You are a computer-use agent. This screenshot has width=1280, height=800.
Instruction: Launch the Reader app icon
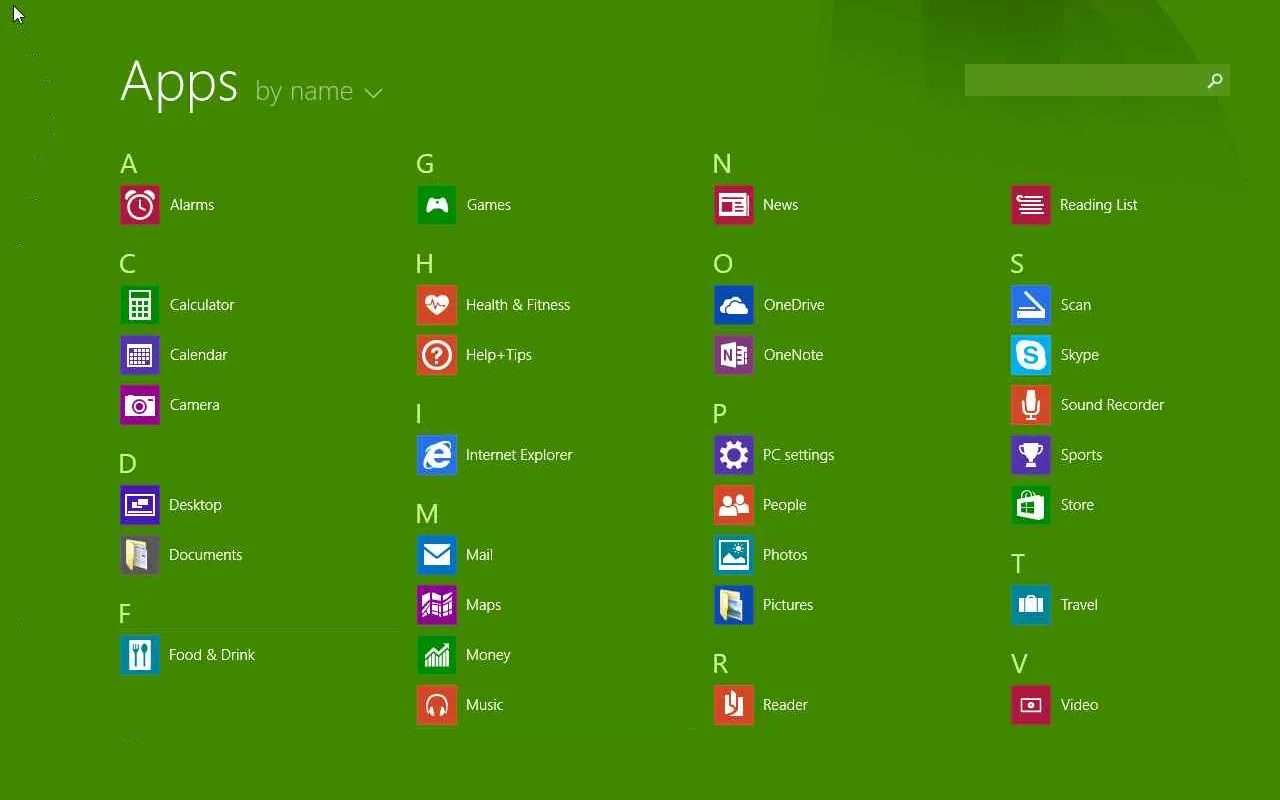(x=734, y=705)
